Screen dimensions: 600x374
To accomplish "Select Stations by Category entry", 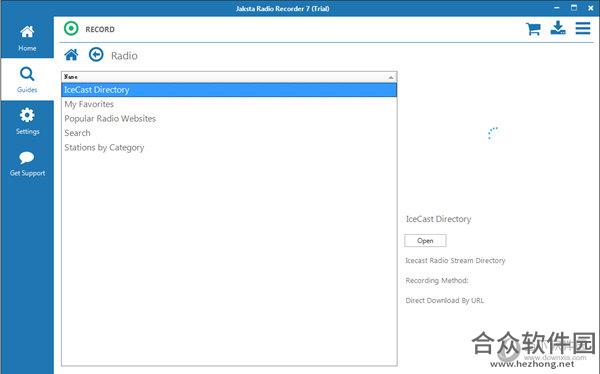I will coord(229,147).
